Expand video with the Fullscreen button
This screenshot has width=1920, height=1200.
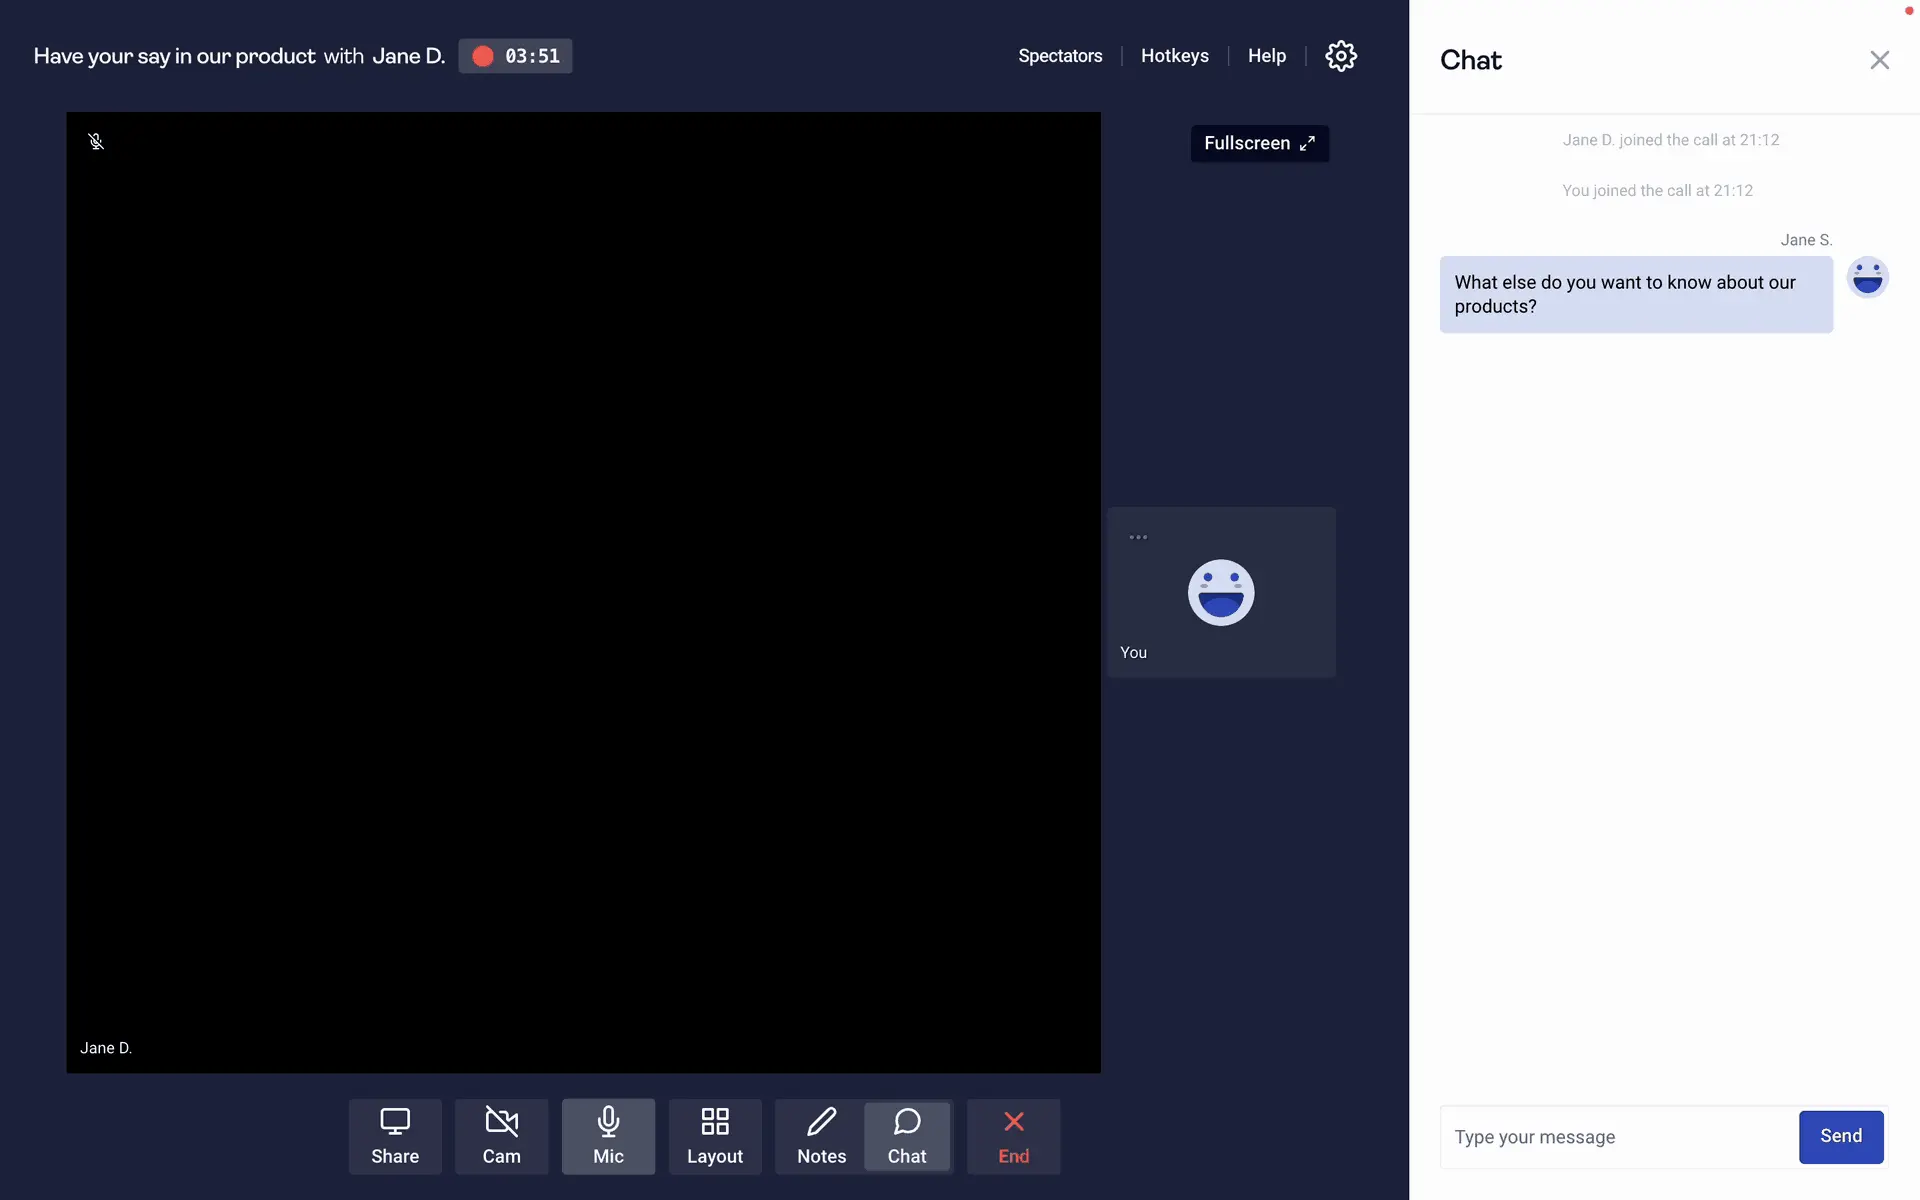point(1259,143)
